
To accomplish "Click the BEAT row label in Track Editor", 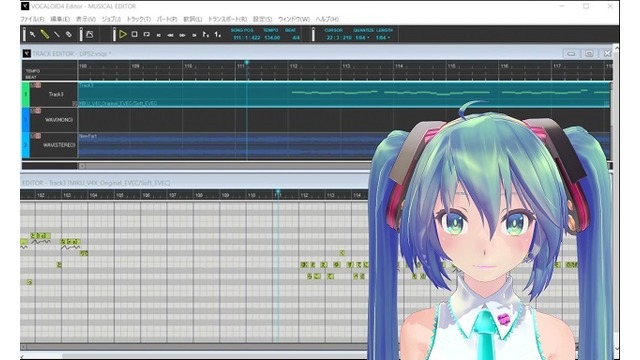I will pyautogui.click(x=31, y=77).
